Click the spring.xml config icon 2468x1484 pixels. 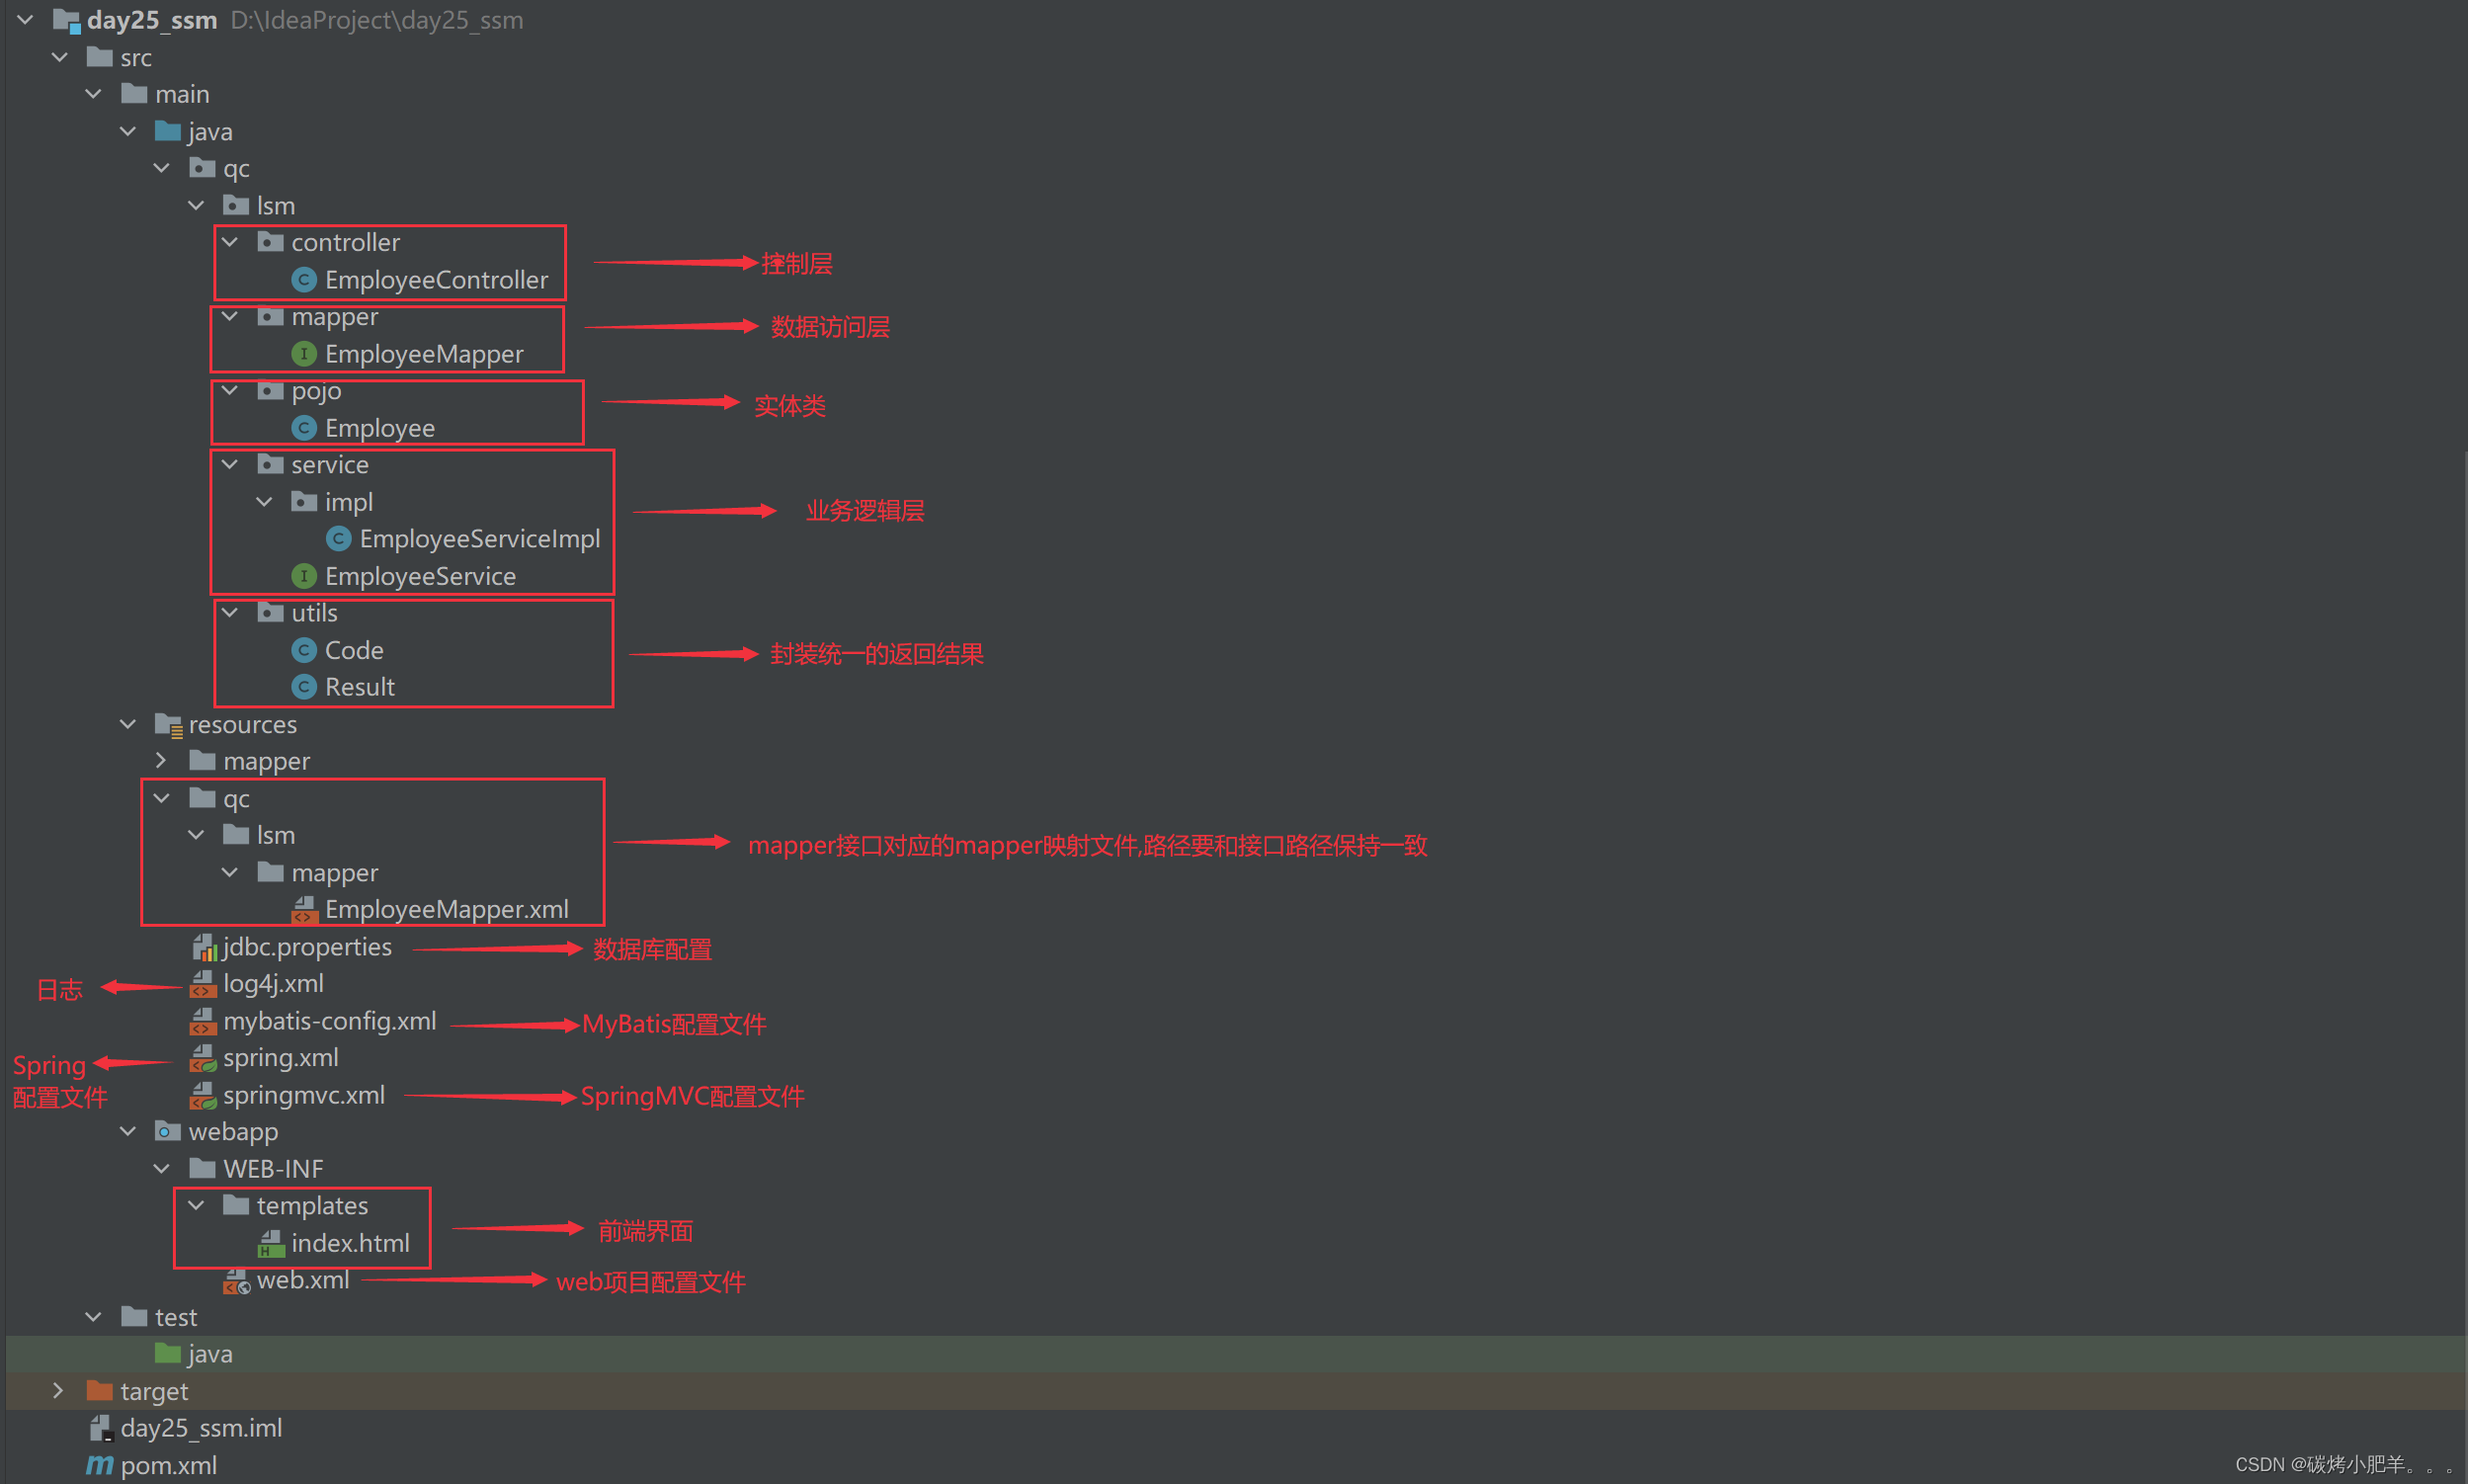click(x=203, y=1058)
